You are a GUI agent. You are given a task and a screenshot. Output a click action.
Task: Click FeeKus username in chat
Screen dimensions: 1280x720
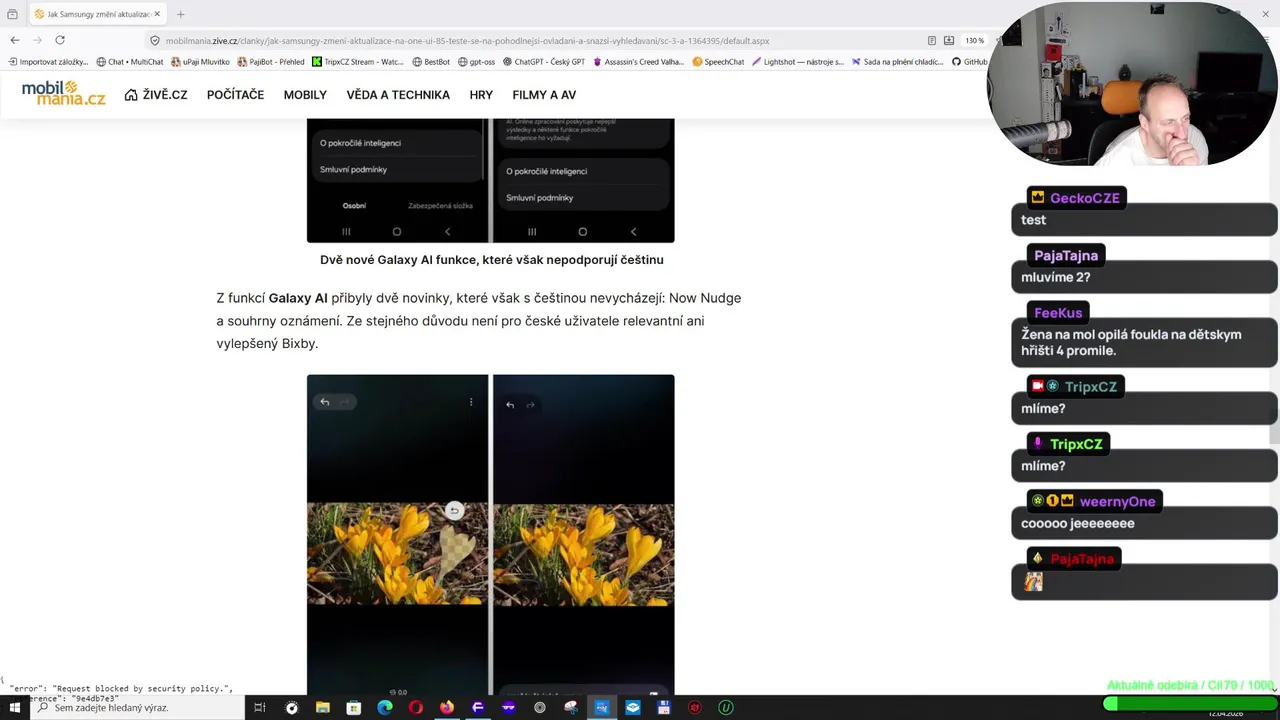1058,313
